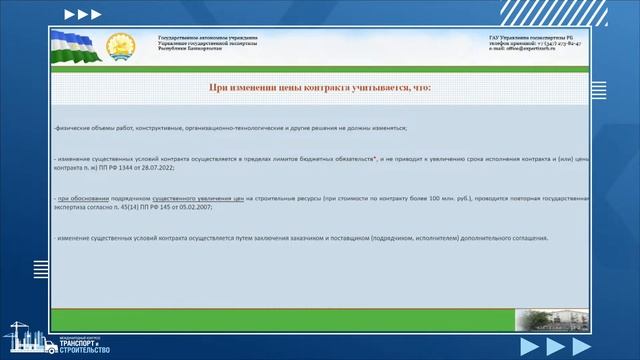
Task: Click the paragraph about 'дополнительного соглашения'
Action: coord(301,238)
